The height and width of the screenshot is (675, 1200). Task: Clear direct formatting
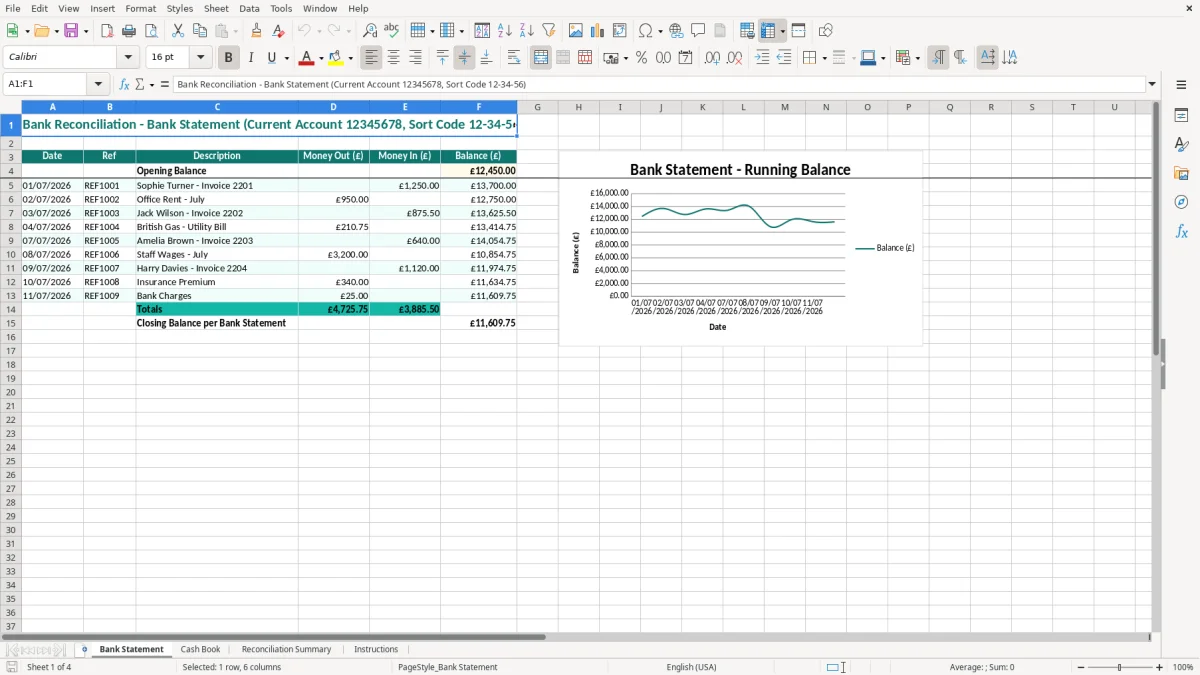click(x=279, y=31)
